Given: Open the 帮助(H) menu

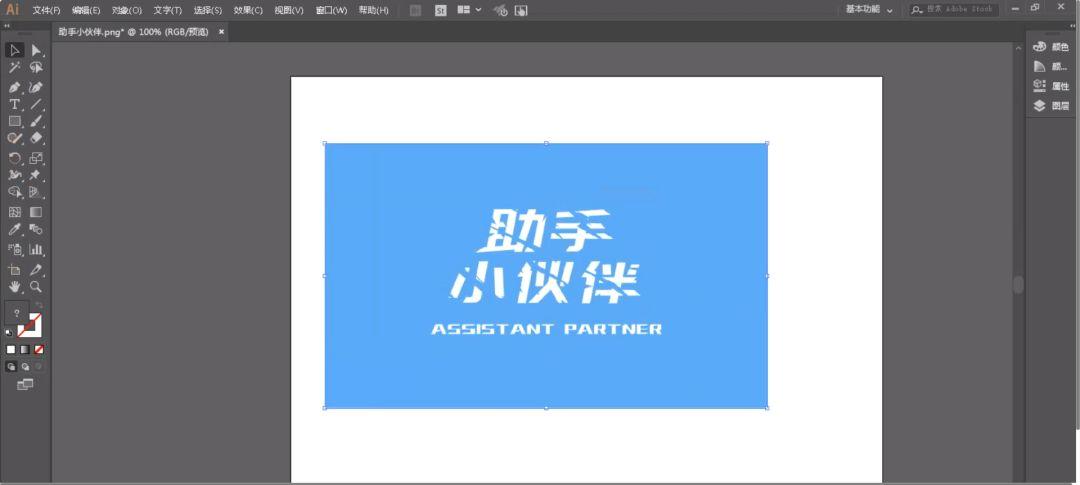Looking at the screenshot, I should (373, 10).
